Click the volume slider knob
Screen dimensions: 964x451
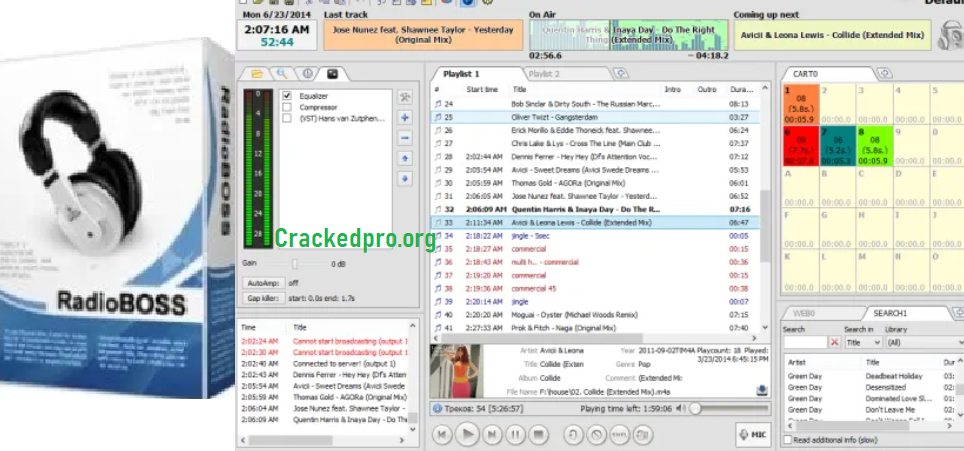[695, 408]
